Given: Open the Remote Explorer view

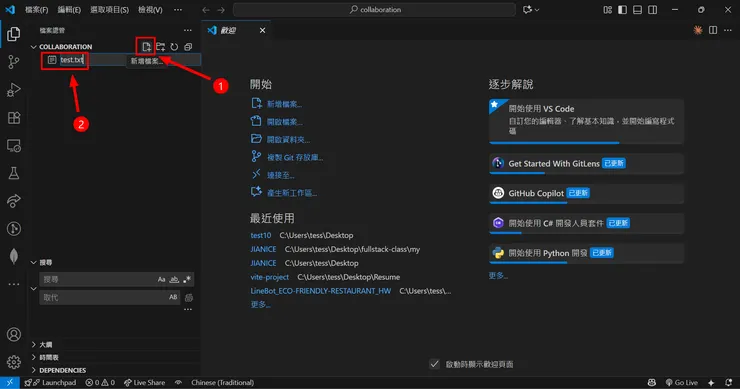Looking at the screenshot, I should pyautogui.click(x=14, y=145).
